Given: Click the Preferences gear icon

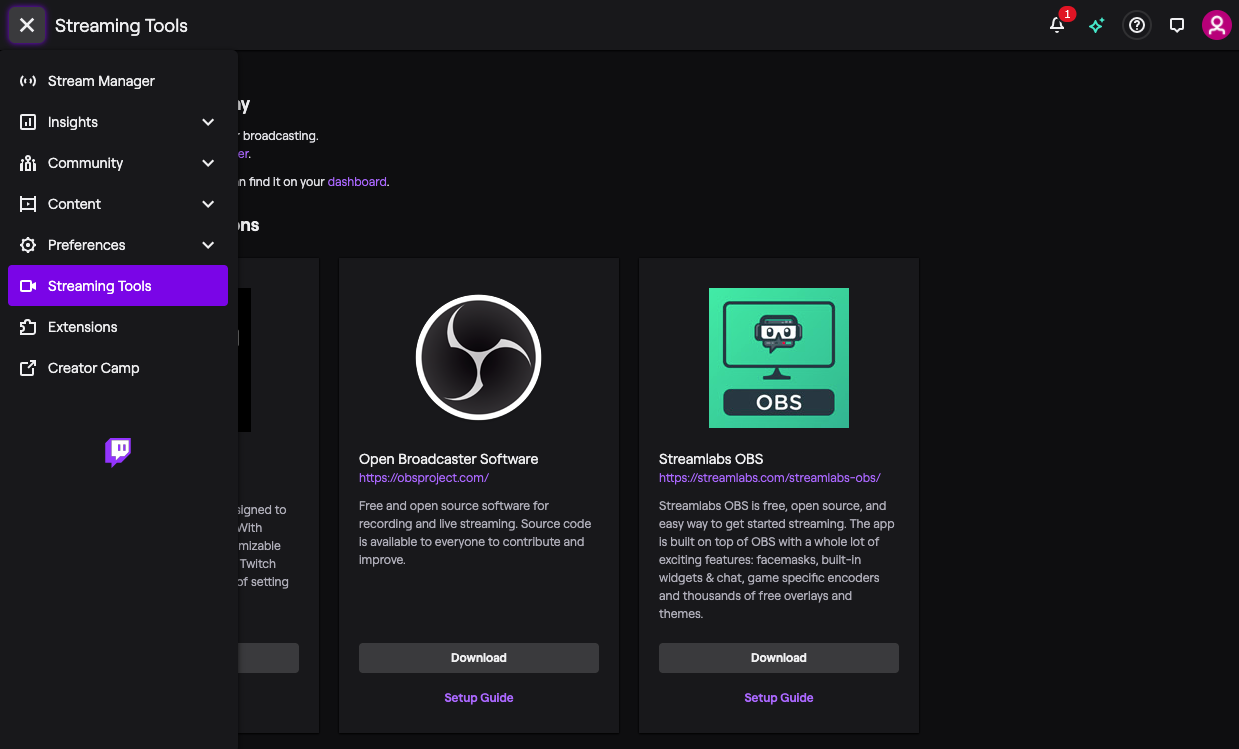Looking at the screenshot, I should tap(28, 245).
